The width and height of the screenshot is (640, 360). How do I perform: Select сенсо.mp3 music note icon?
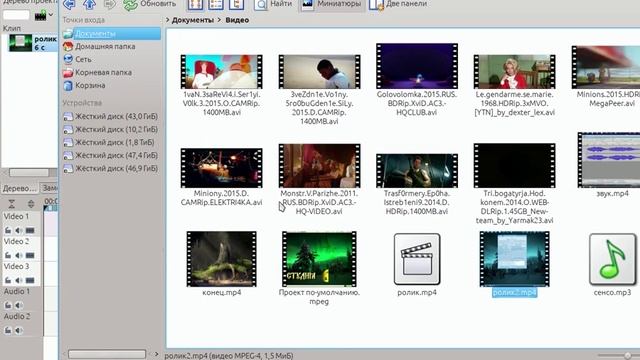coord(612,259)
